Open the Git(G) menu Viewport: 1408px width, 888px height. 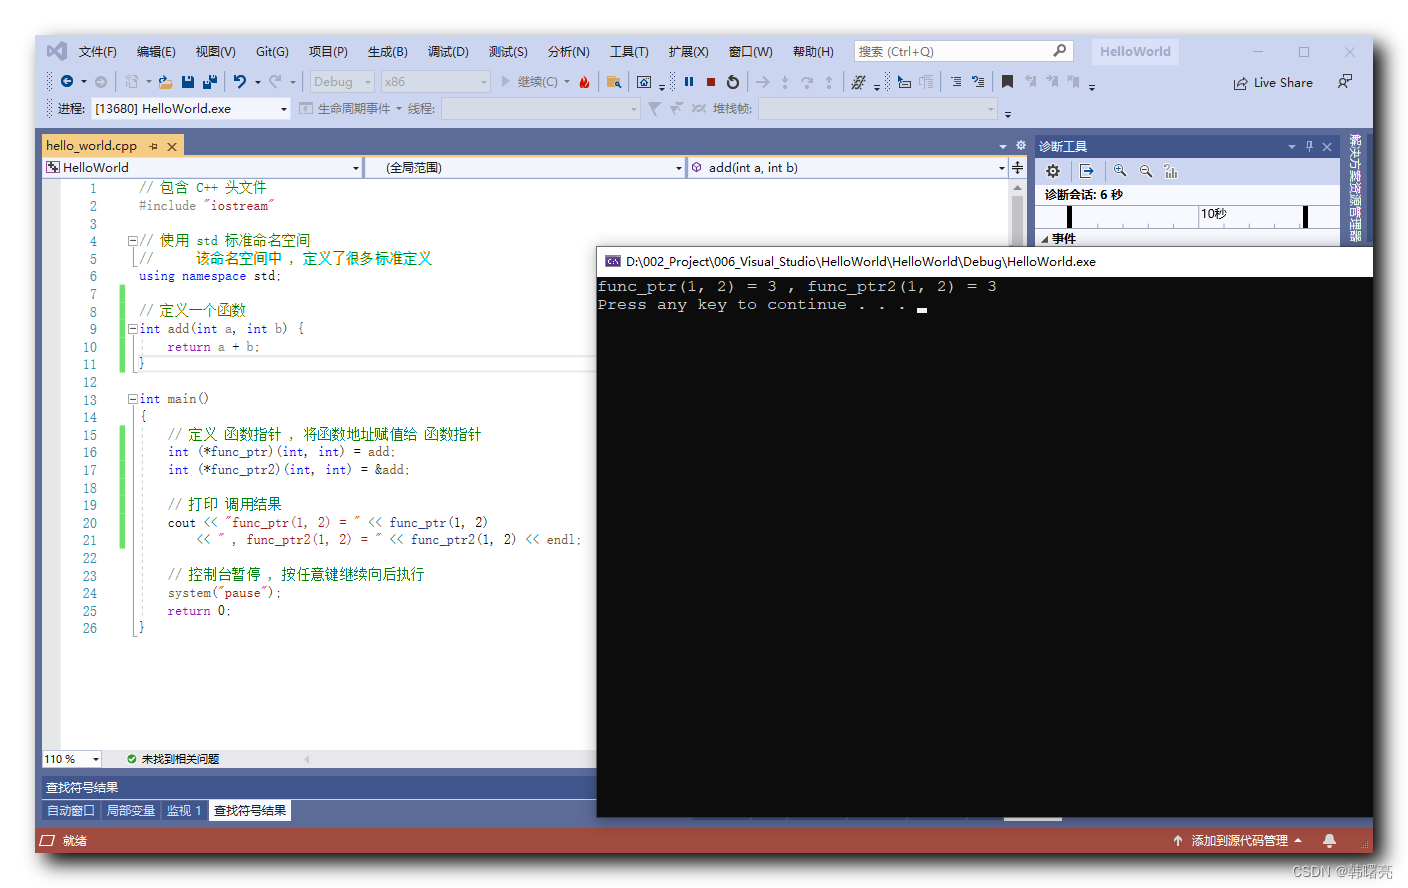tap(272, 51)
